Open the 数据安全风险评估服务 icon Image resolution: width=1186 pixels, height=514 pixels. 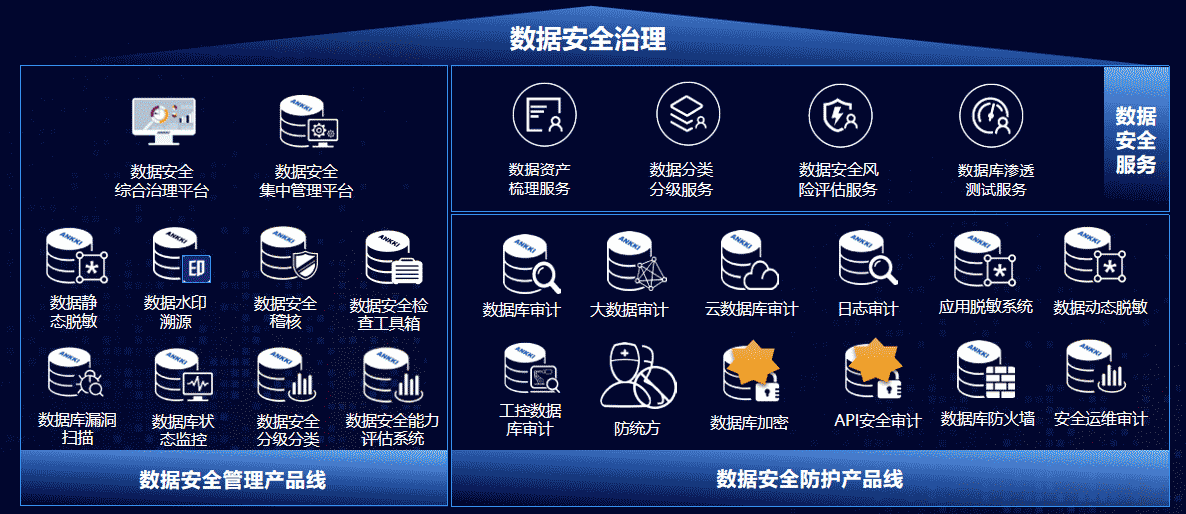tap(840, 115)
